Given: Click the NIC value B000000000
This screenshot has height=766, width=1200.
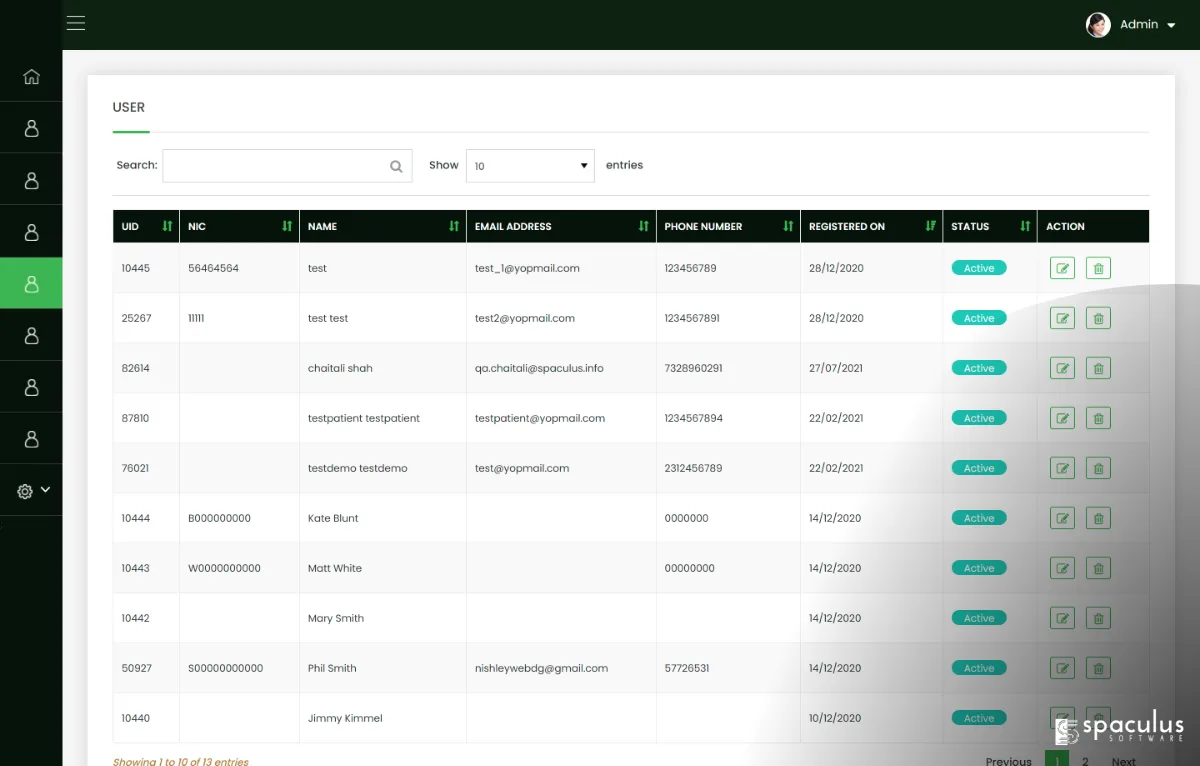Looking at the screenshot, I should (x=219, y=518).
